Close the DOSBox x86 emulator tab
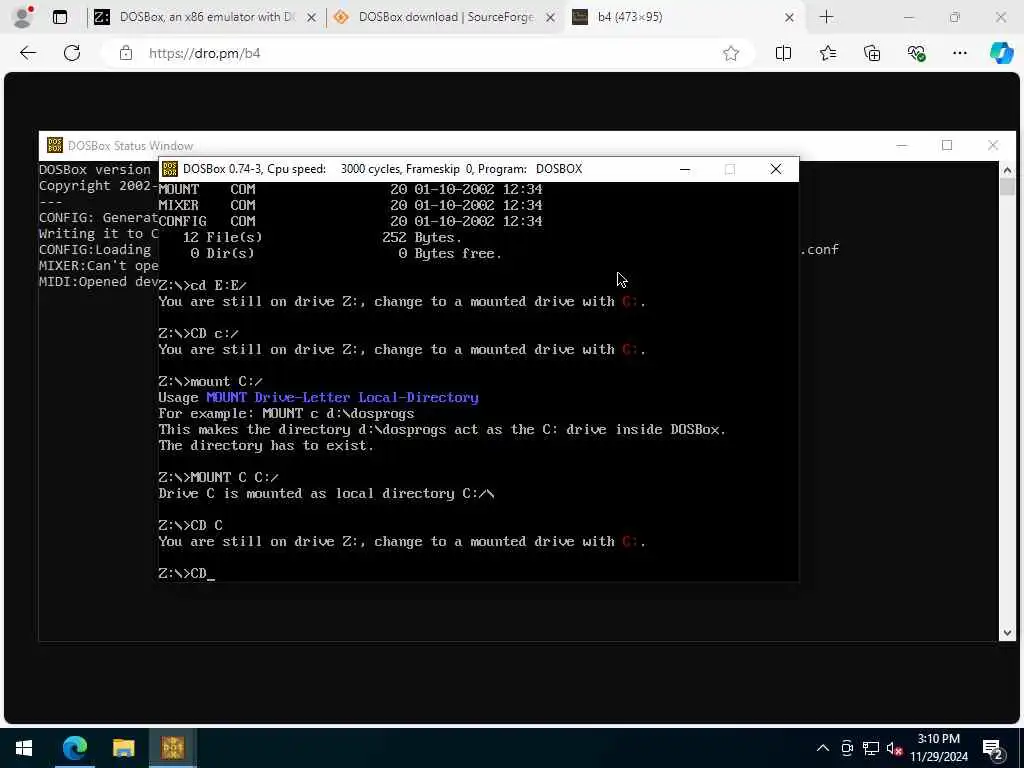The height and width of the screenshot is (768, 1024). point(312,18)
